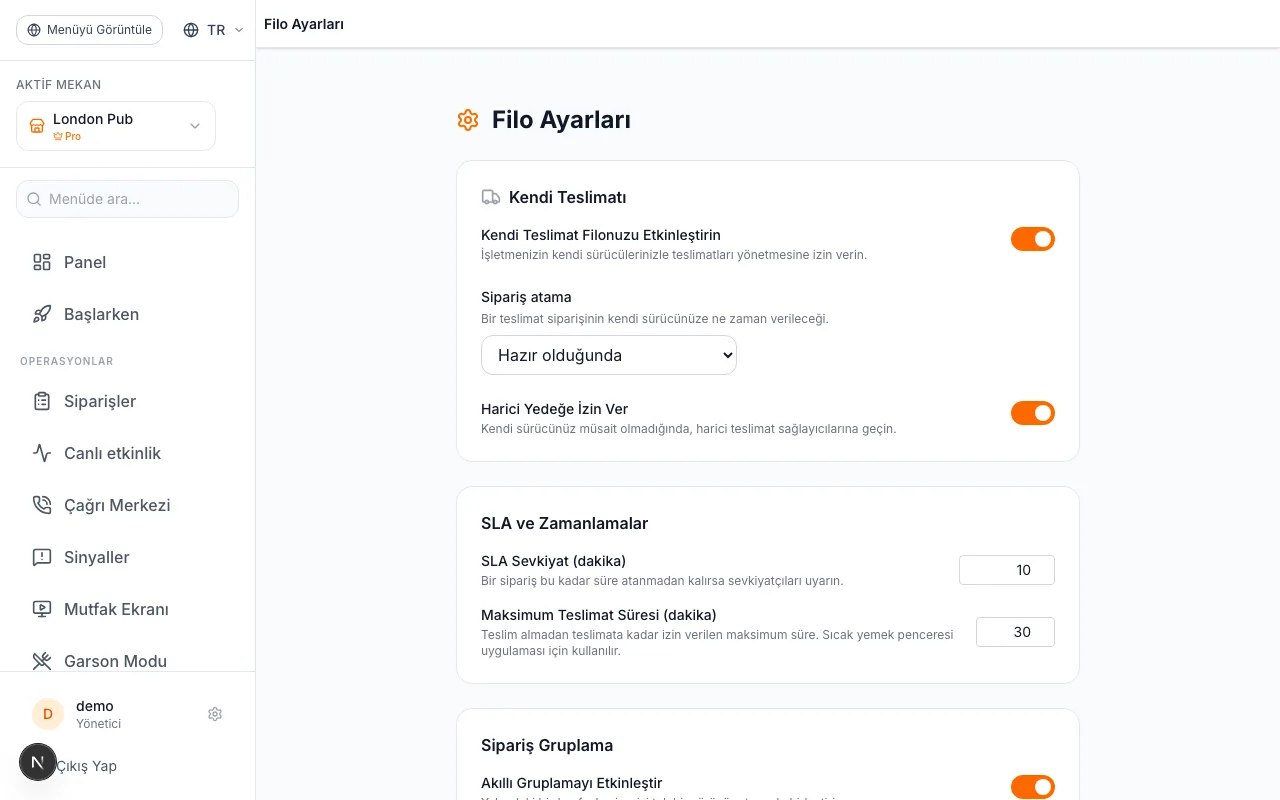The height and width of the screenshot is (800, 1280).
Task: Click the Menüyü Görüntüle button
Action: click(x=89, y=30)
